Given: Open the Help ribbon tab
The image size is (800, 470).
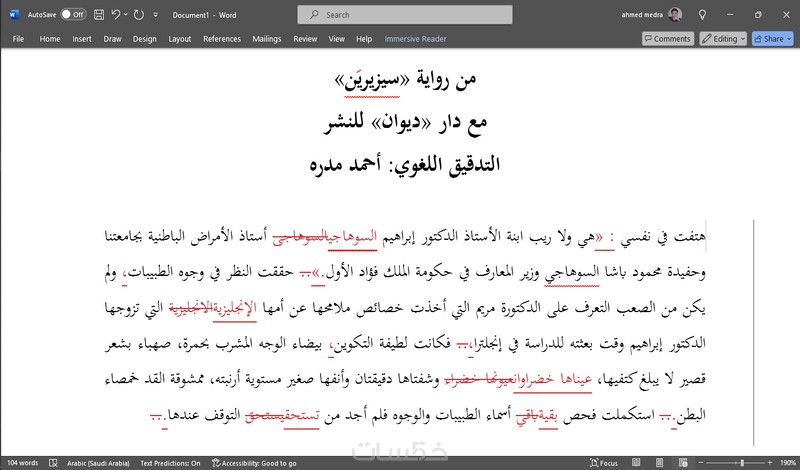Looking at the screenshot, I should (364, 39).
